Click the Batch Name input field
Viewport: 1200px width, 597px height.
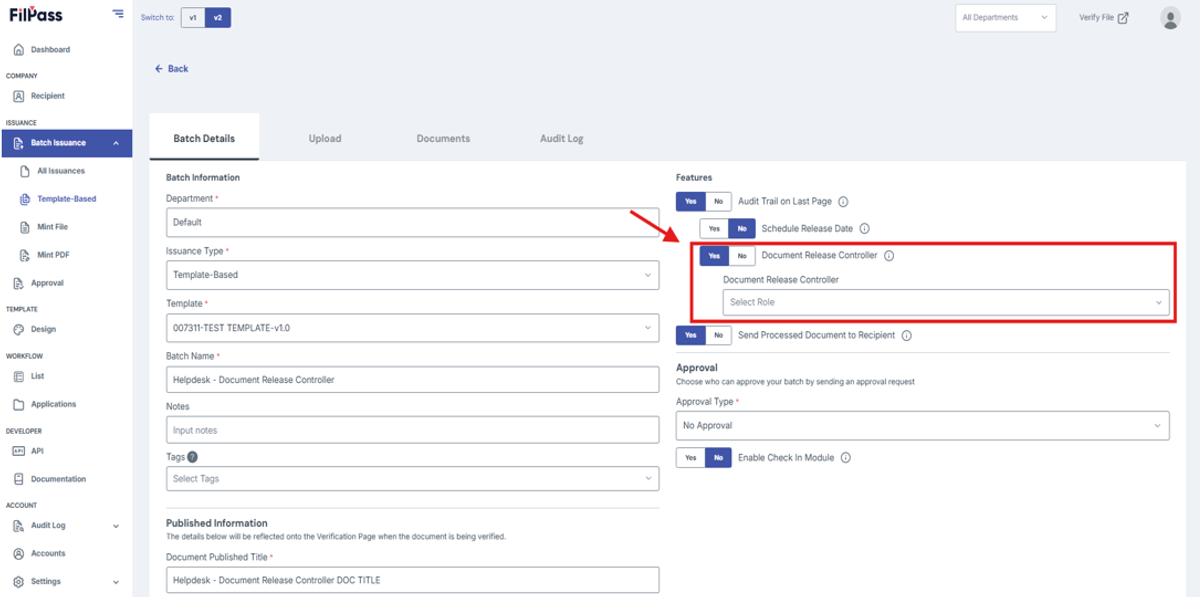tap(412, 380)
